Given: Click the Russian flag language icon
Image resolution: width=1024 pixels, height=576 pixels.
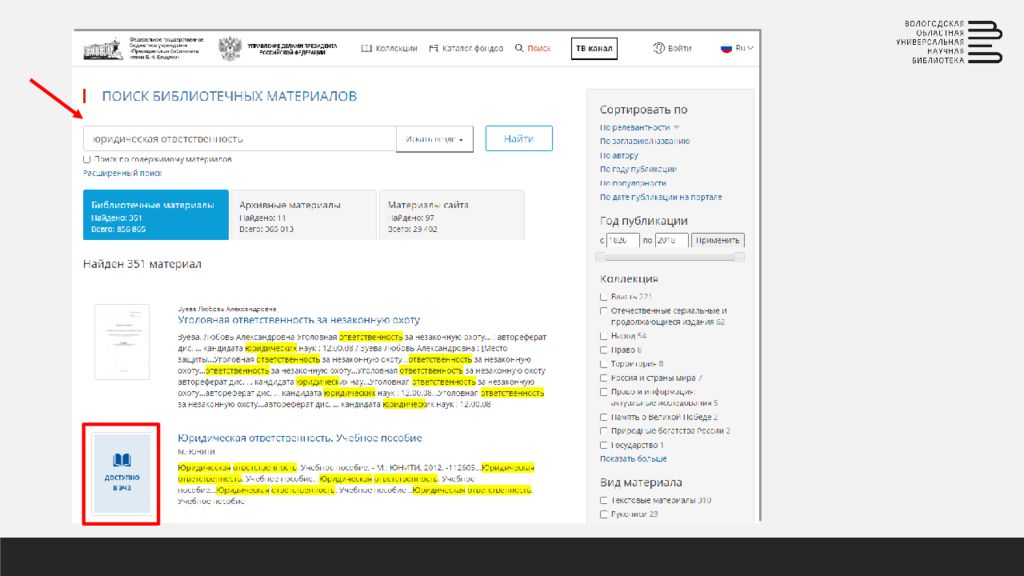Looking at the screenshot, I should 726,48.
